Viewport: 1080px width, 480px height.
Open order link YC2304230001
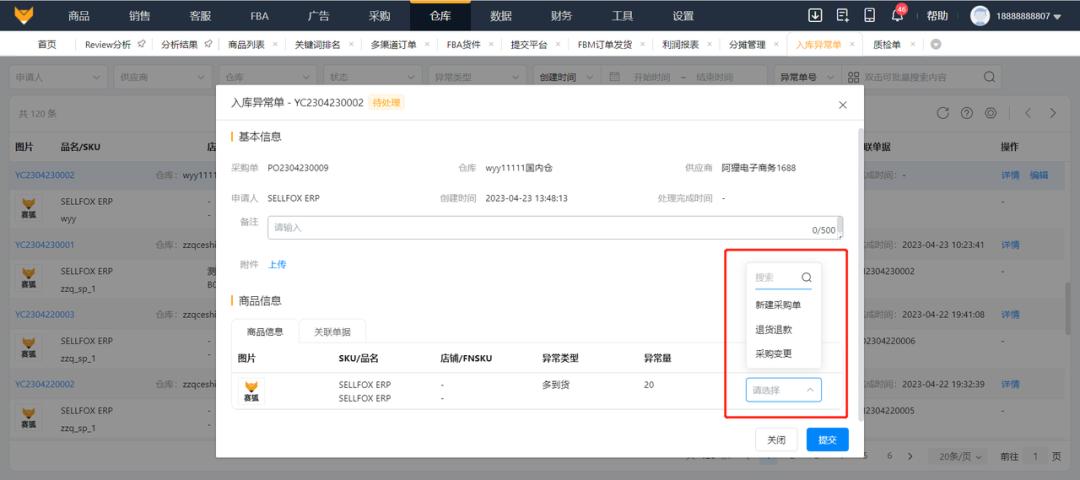point(45,244)
